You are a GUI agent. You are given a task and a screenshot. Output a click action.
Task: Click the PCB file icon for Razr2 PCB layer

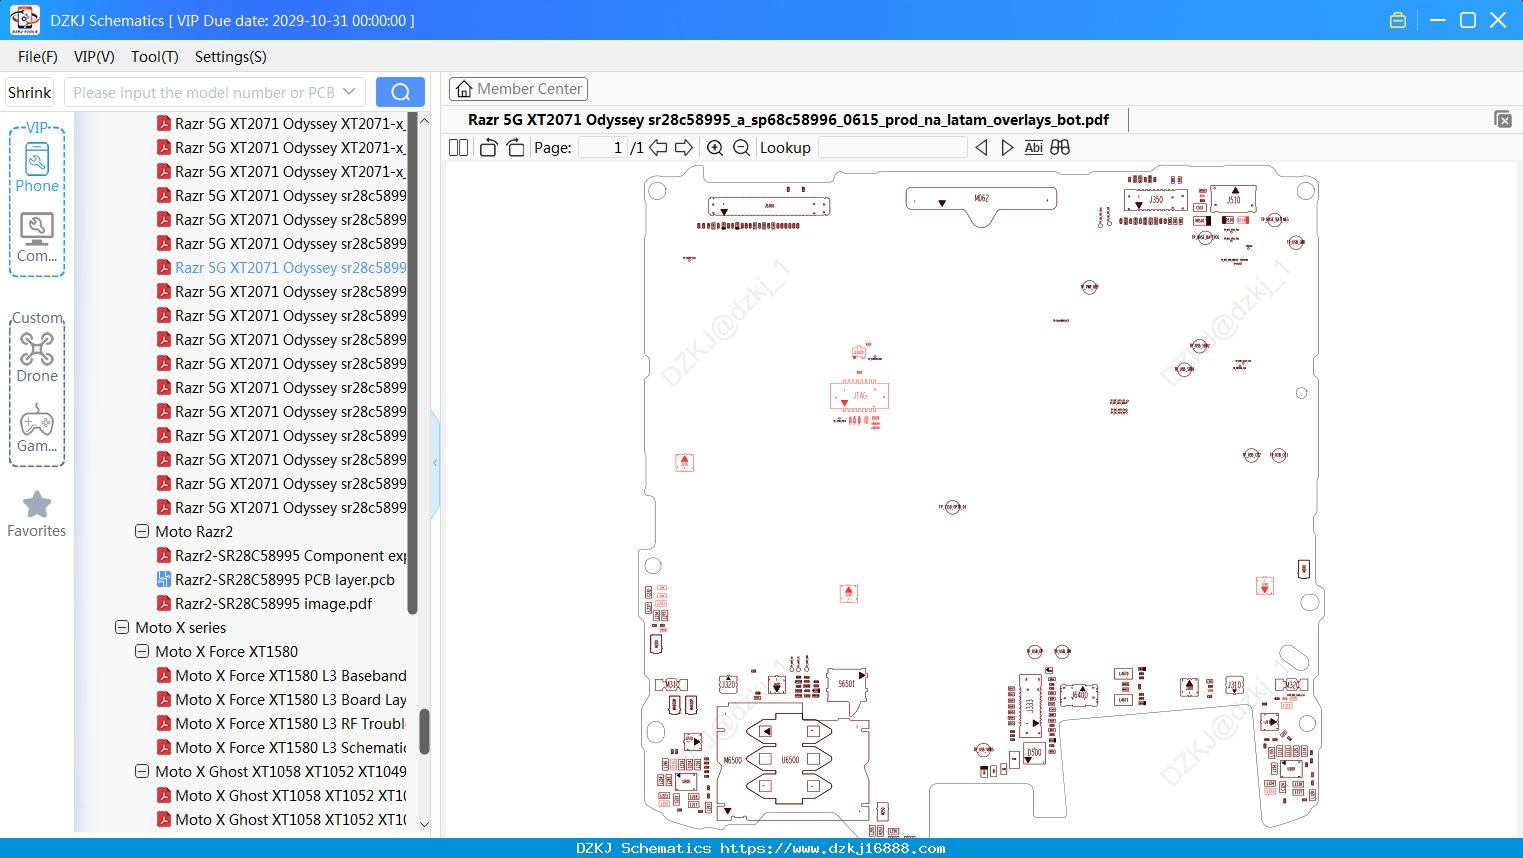[164, 580]
